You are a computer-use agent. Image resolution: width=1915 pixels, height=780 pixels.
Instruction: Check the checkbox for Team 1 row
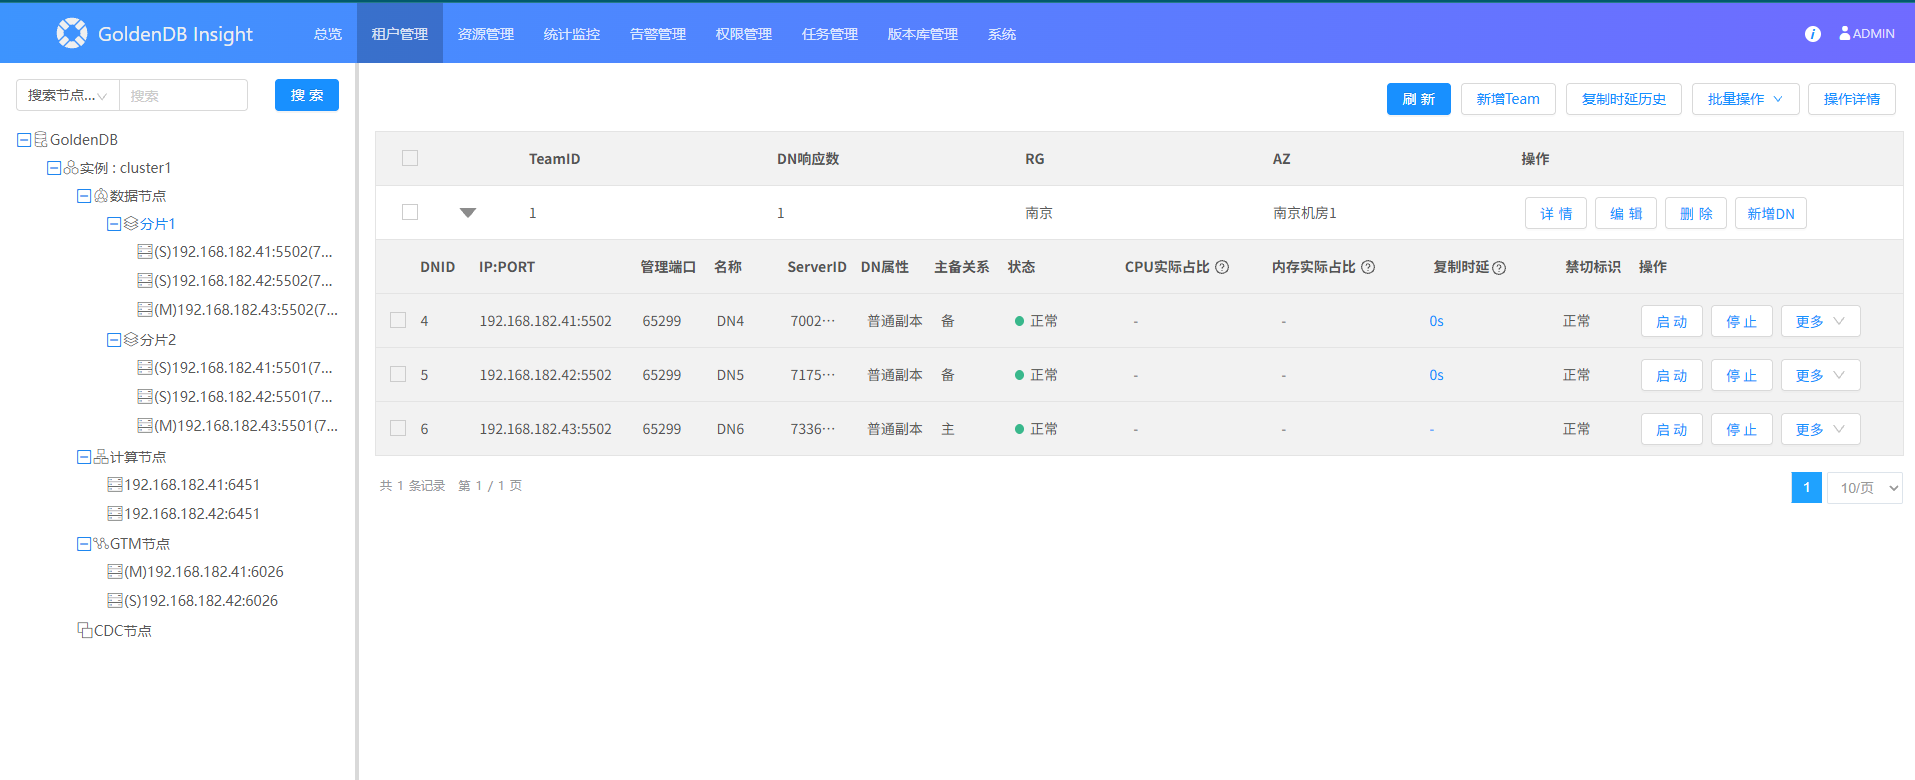(x=410, y=212)
